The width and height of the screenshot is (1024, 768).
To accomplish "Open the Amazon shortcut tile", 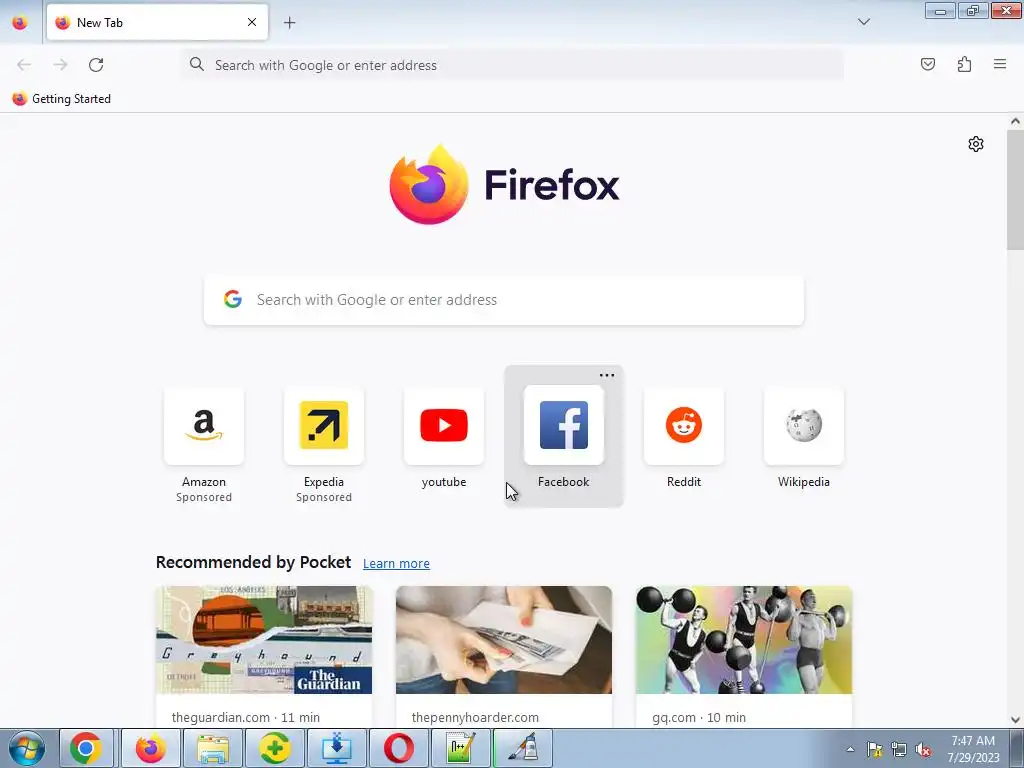I will click(204, 426).
